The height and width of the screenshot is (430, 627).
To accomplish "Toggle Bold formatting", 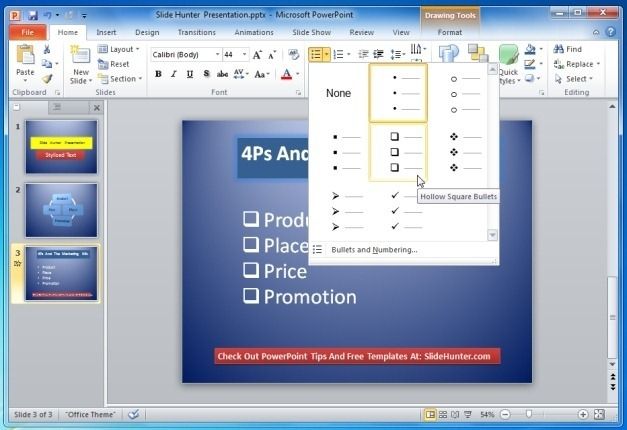I will pyautogui.click(x=158, y=74).
